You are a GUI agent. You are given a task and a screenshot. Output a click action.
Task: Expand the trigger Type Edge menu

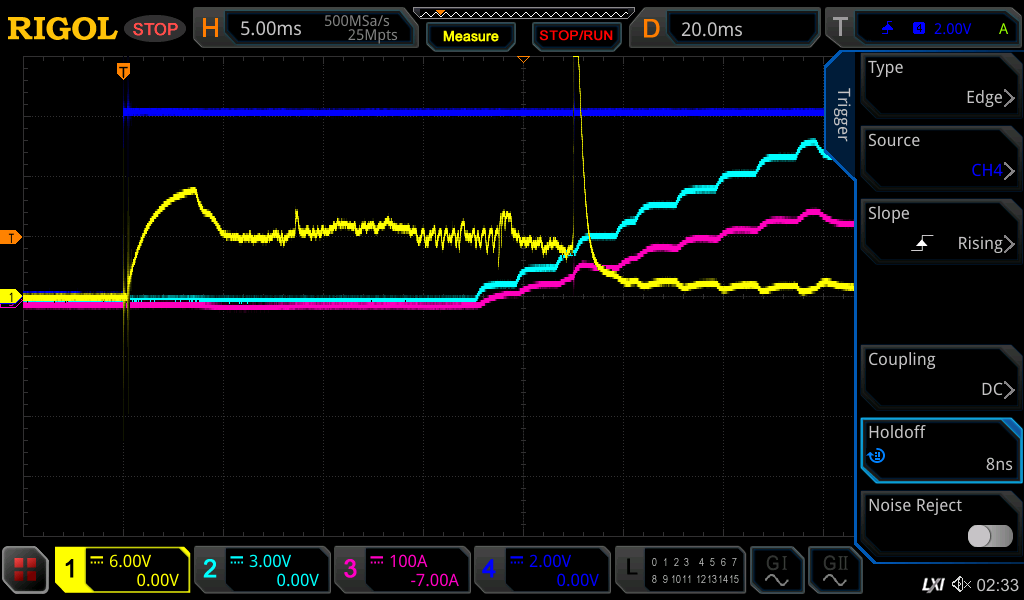(x=940, y=83)
